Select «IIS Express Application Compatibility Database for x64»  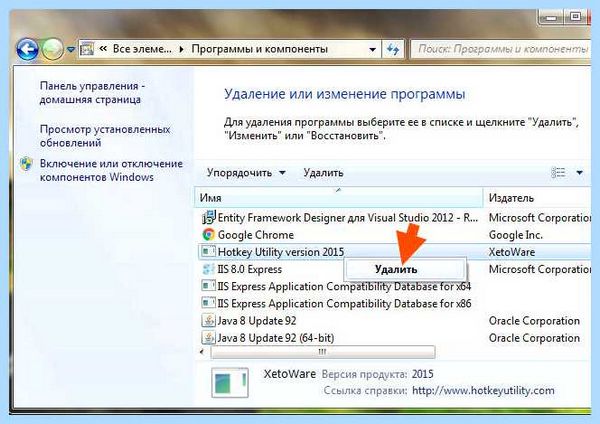pos(344,286)
